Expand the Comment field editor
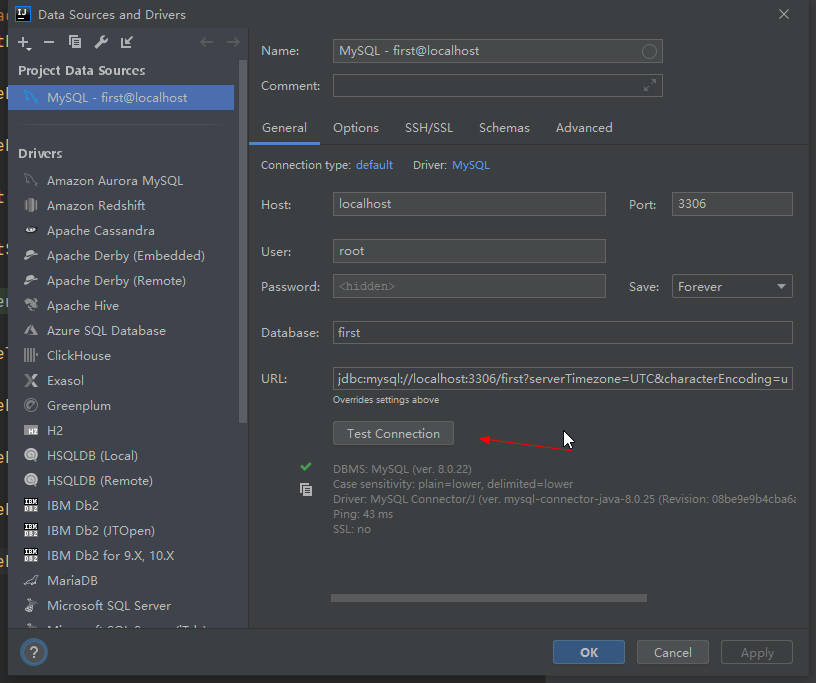 [649, 85]
